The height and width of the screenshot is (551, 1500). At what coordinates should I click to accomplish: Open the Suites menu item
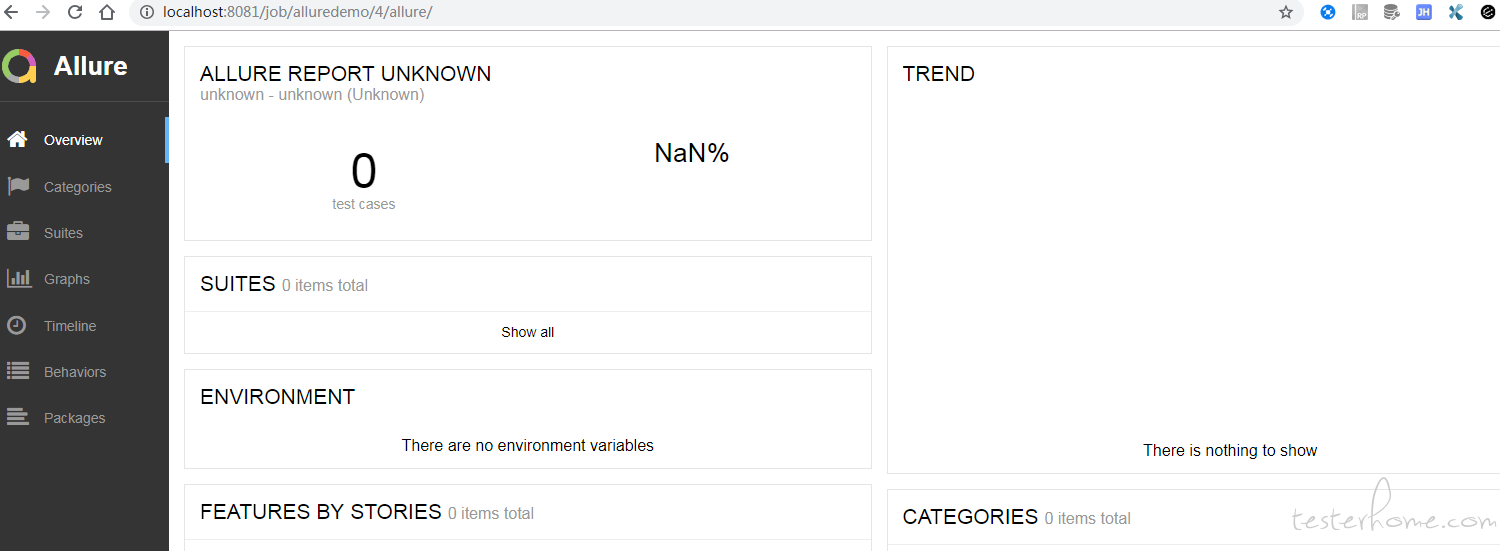click(x=84, y=233)
